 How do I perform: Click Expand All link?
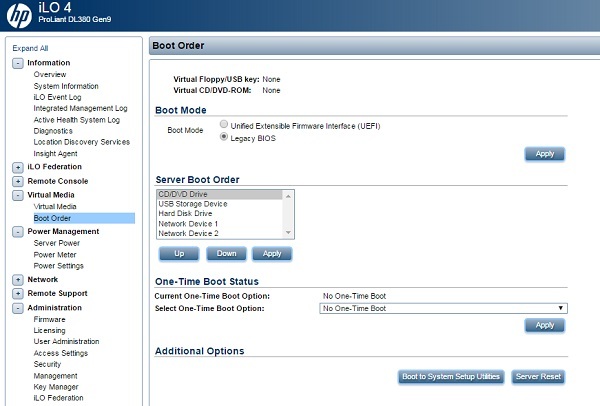30,48
